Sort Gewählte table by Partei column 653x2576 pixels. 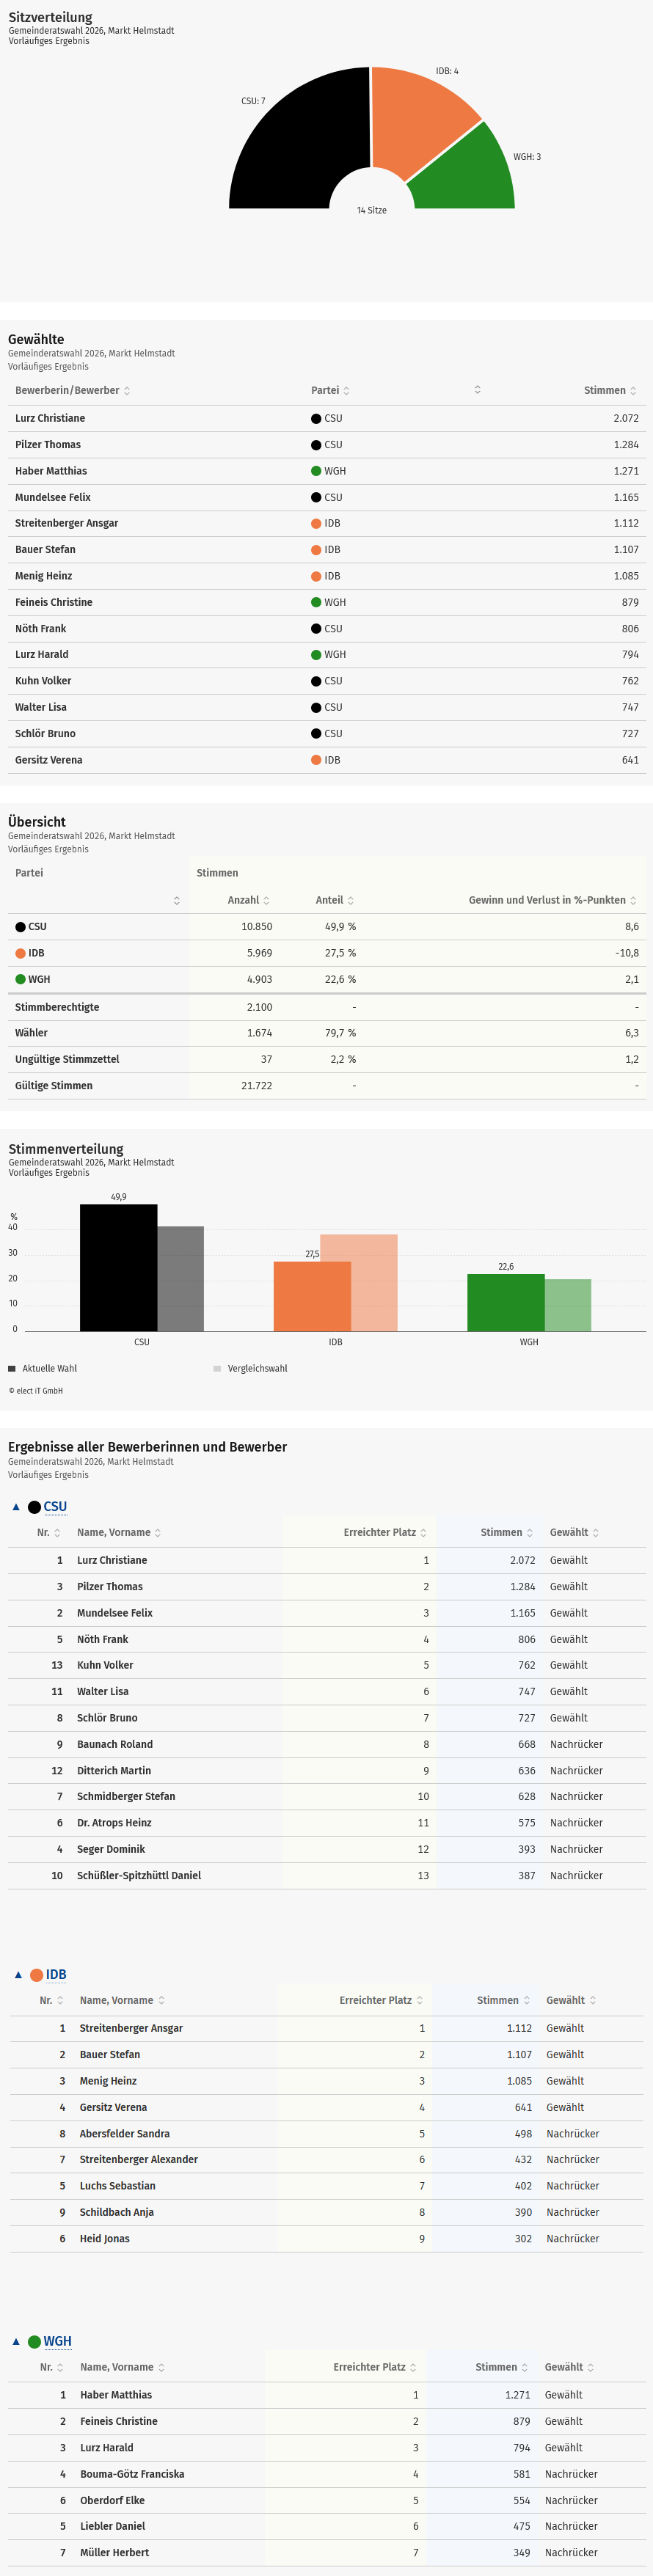[330, 391]
